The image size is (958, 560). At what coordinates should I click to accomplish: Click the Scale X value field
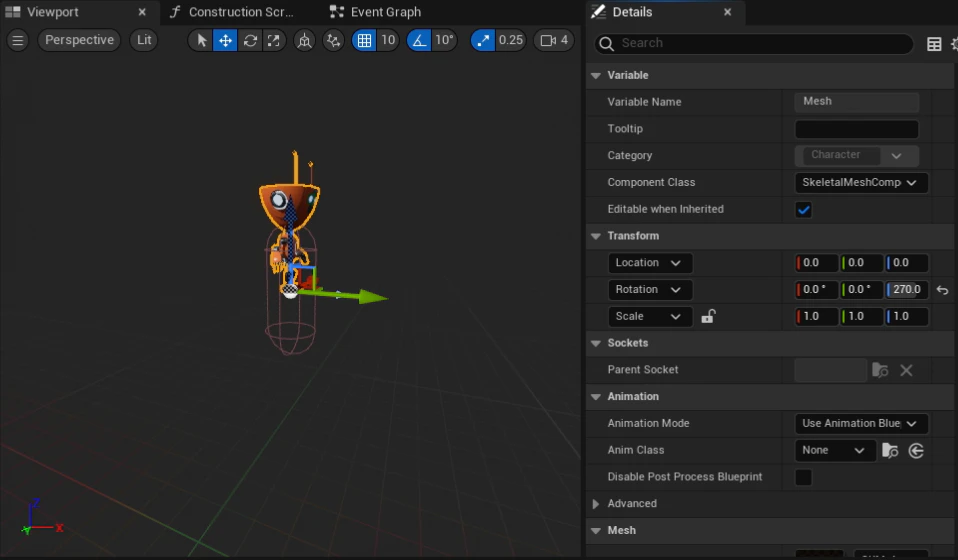[817, 316]
